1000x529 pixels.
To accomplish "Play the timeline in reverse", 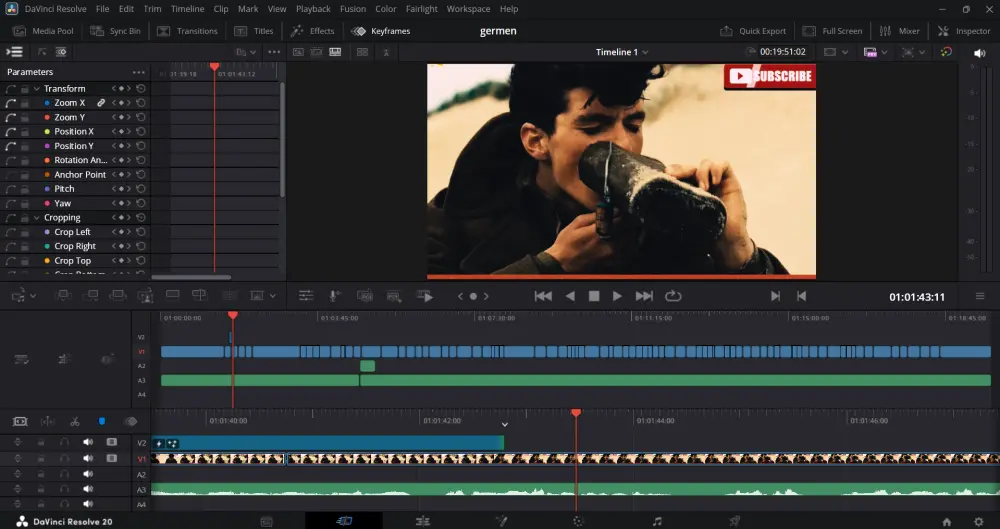I will [x=570, y=296].
